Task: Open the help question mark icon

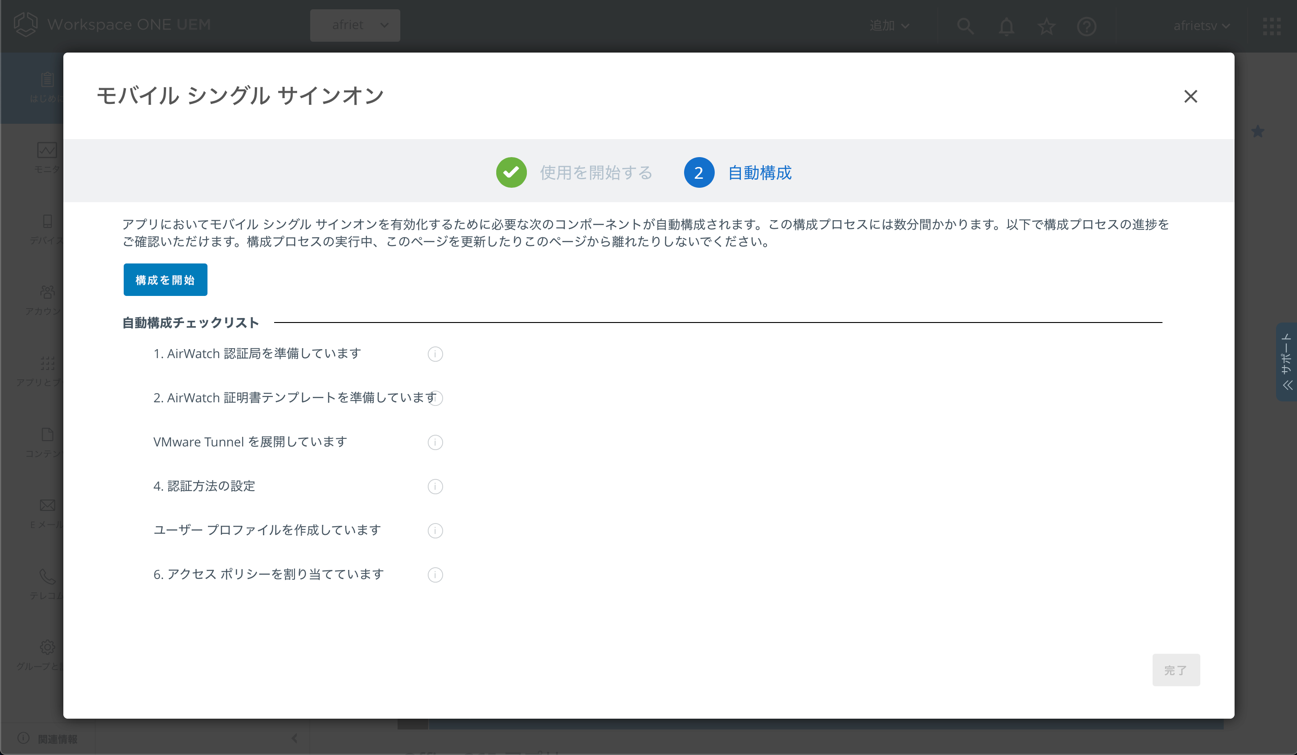Action: coord(1087,26)
